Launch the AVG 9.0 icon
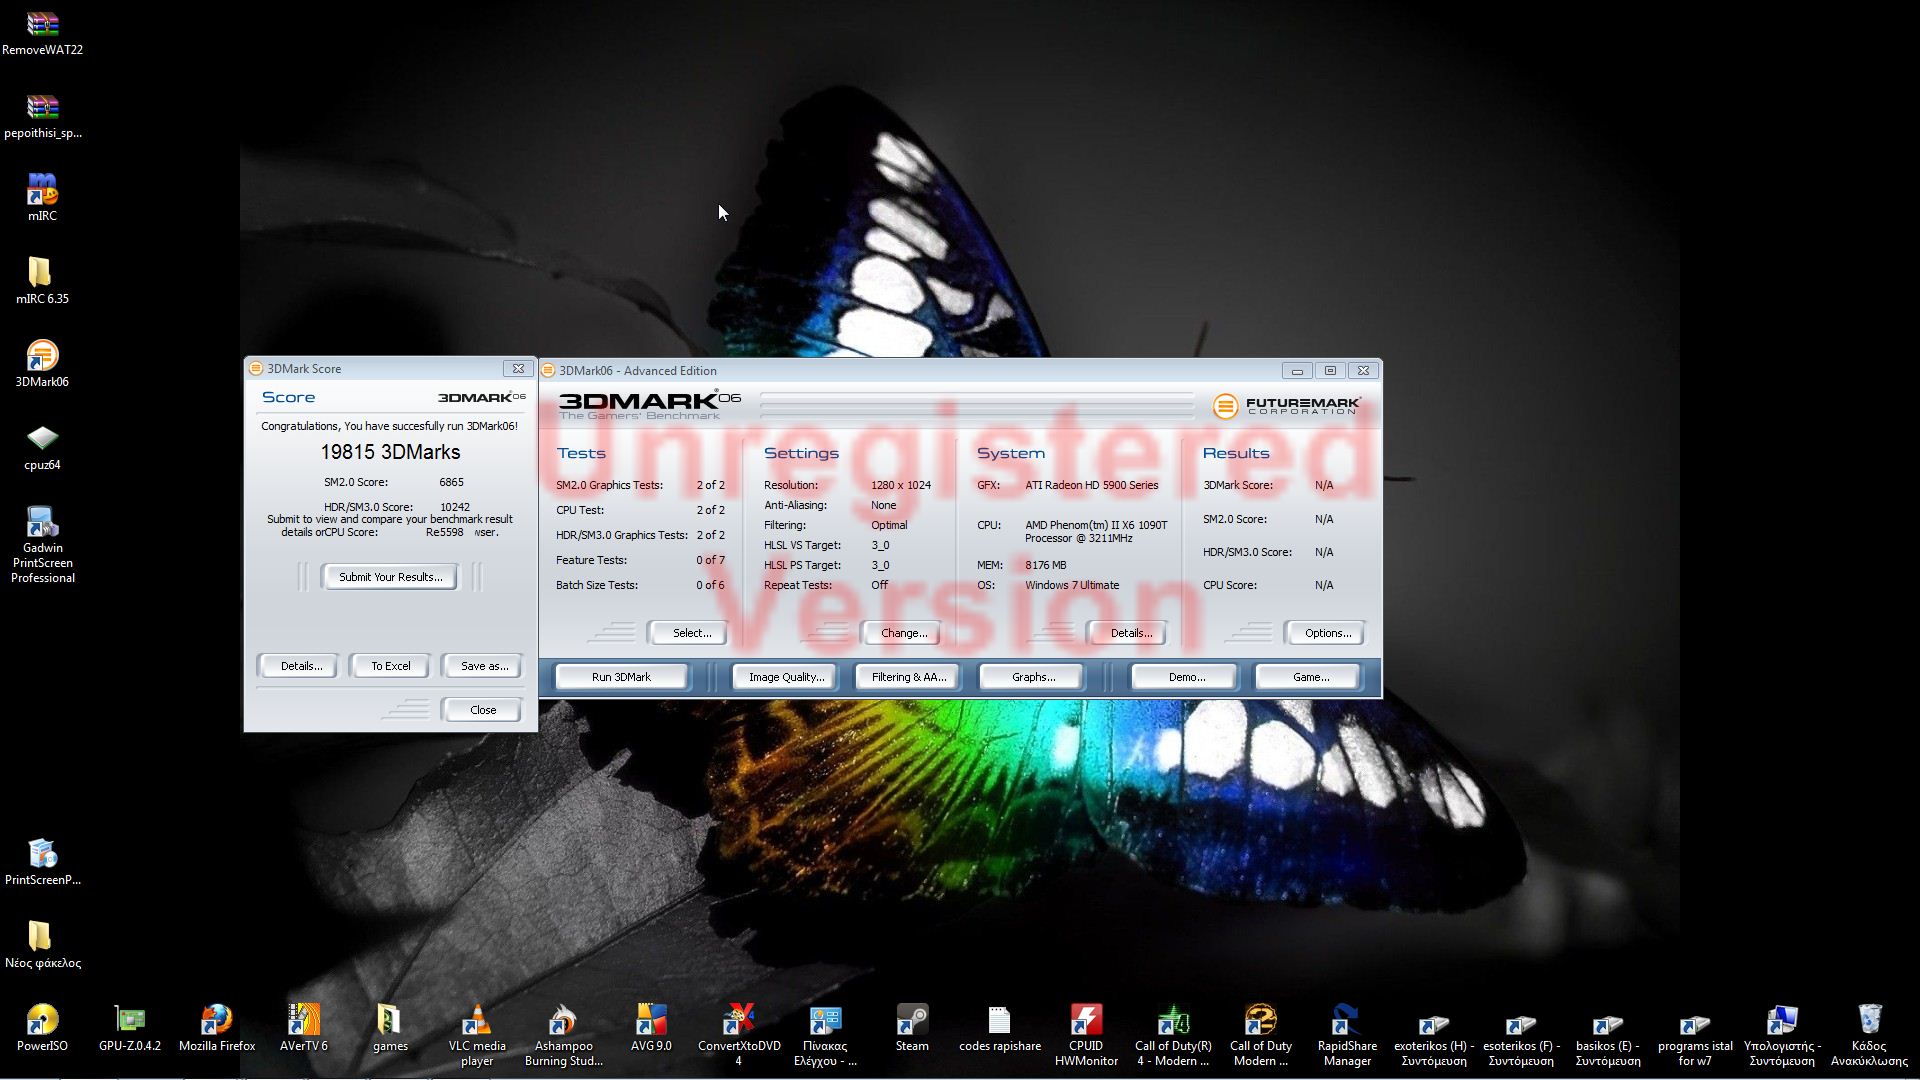Viewport: 1920px width, 1080px height. pos(651,1020)
